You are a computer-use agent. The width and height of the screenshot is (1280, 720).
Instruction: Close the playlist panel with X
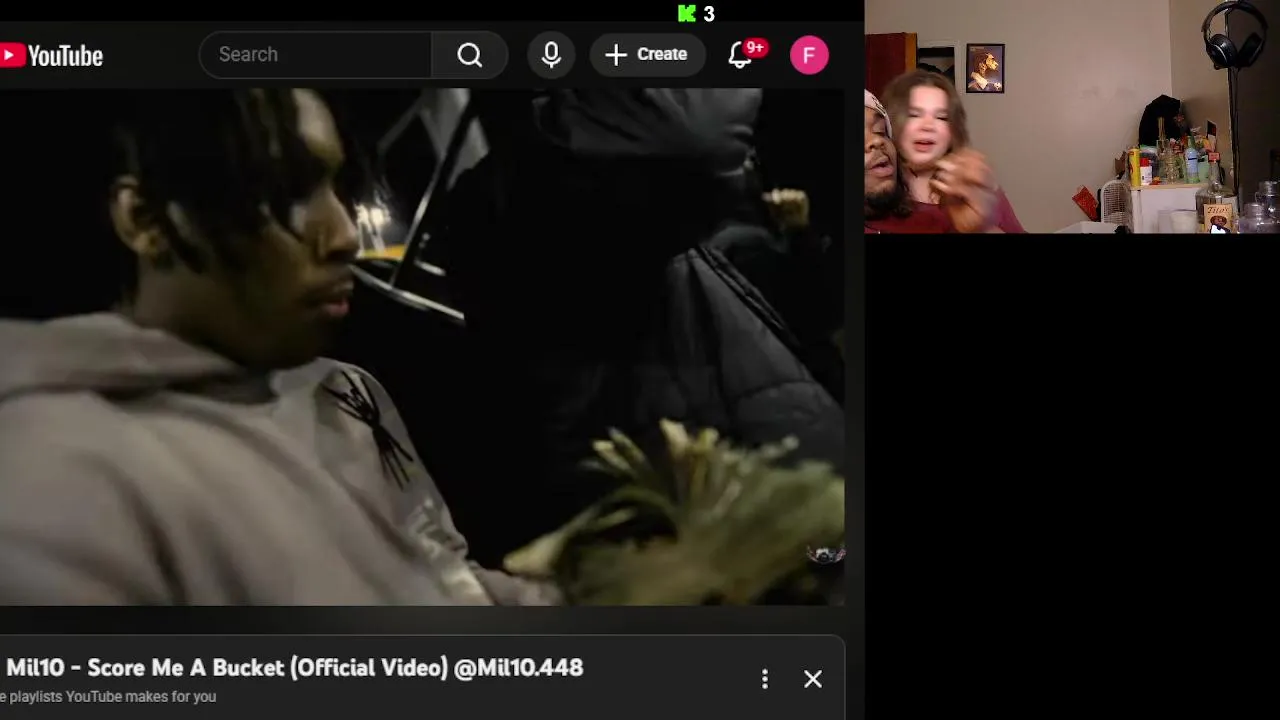[813, 679]
